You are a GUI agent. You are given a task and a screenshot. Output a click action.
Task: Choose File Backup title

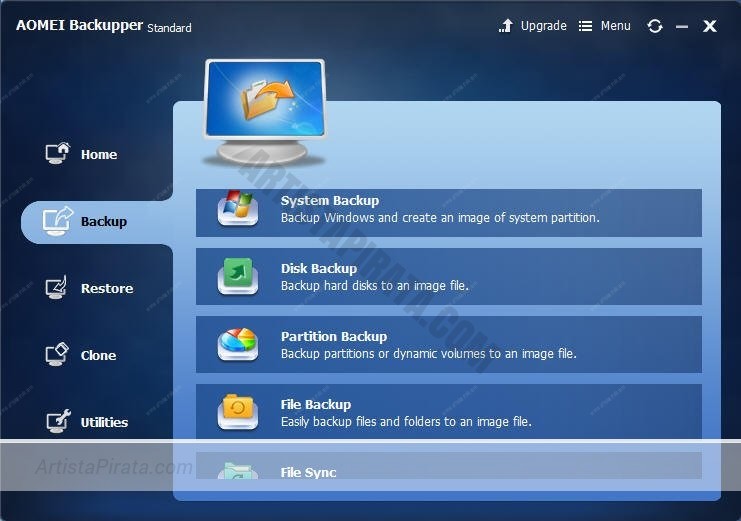pos(316,405)
